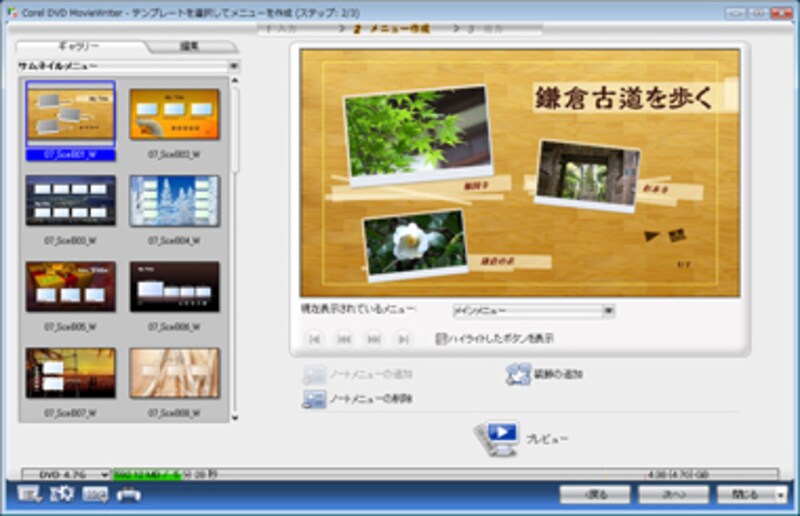Enable the show highlighted buttons checkbox
The width and height of the screenshot is (800, 516).
click(x=441, y=339)
